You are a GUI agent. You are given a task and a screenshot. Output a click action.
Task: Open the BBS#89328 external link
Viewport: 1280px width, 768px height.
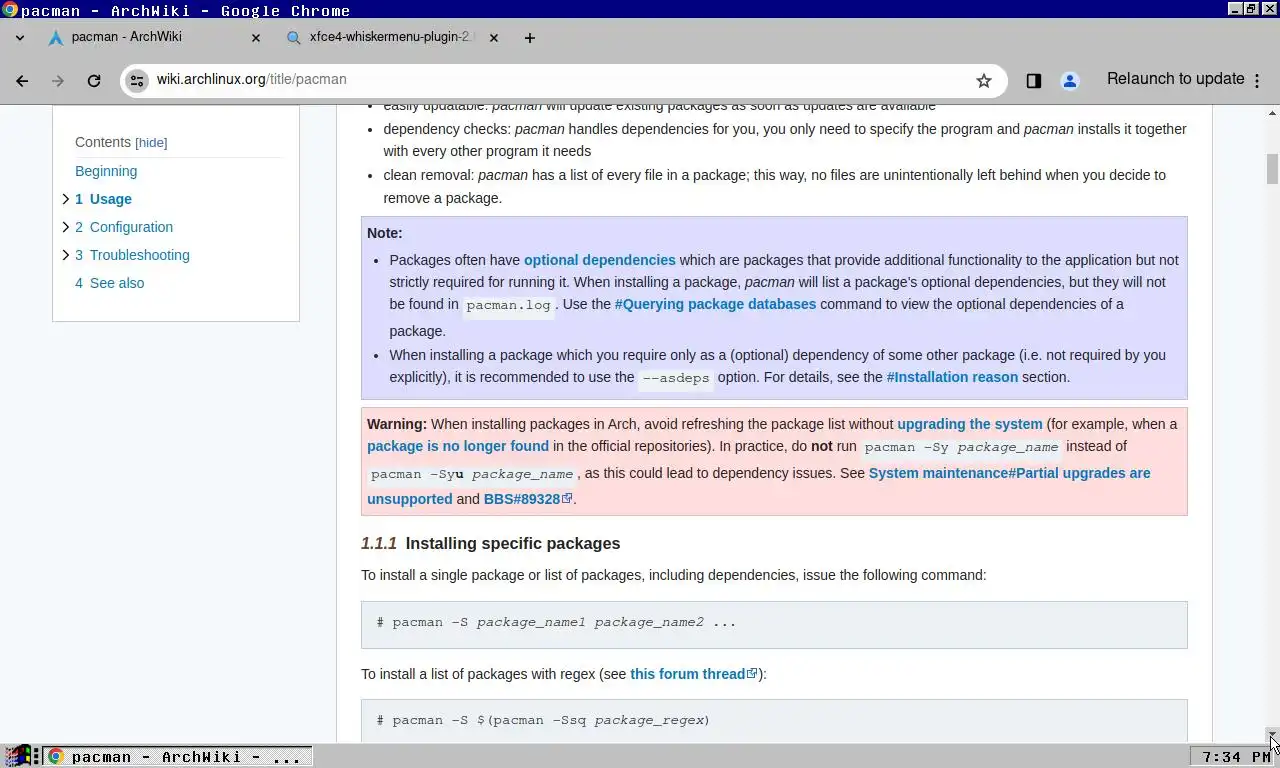527,499
